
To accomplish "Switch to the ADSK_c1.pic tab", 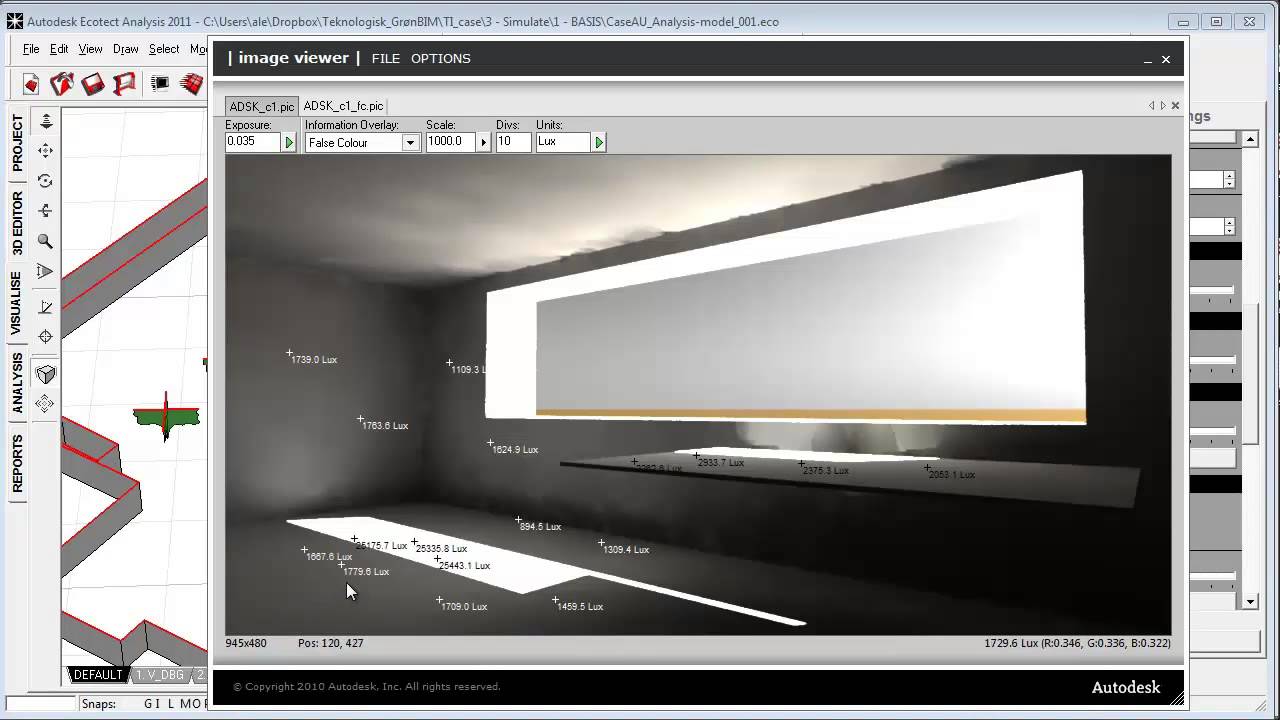I will point(262,106).
